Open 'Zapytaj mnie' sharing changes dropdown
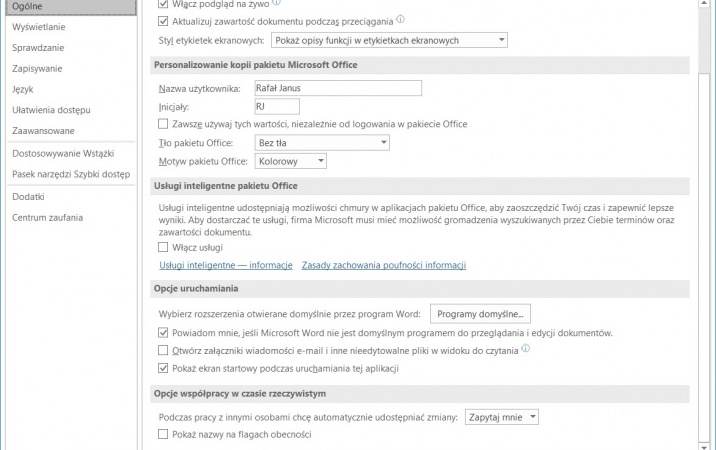This screenshot has width=716, height=450. (x=501, y=417)
